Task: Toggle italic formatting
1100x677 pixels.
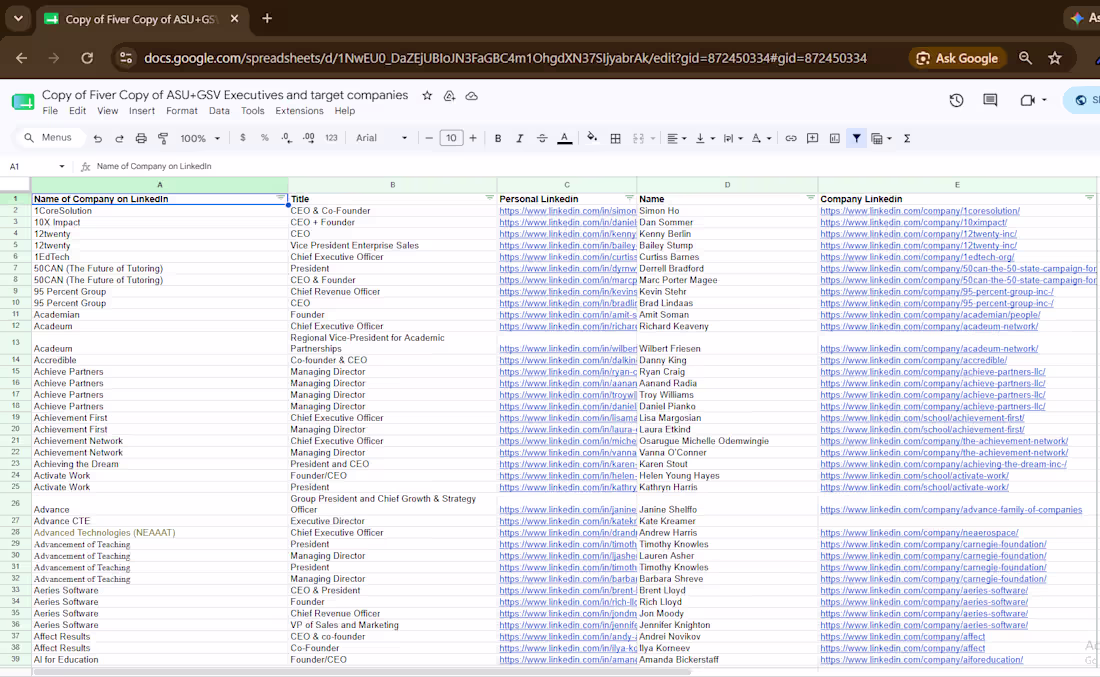Action: pos(520,138)
